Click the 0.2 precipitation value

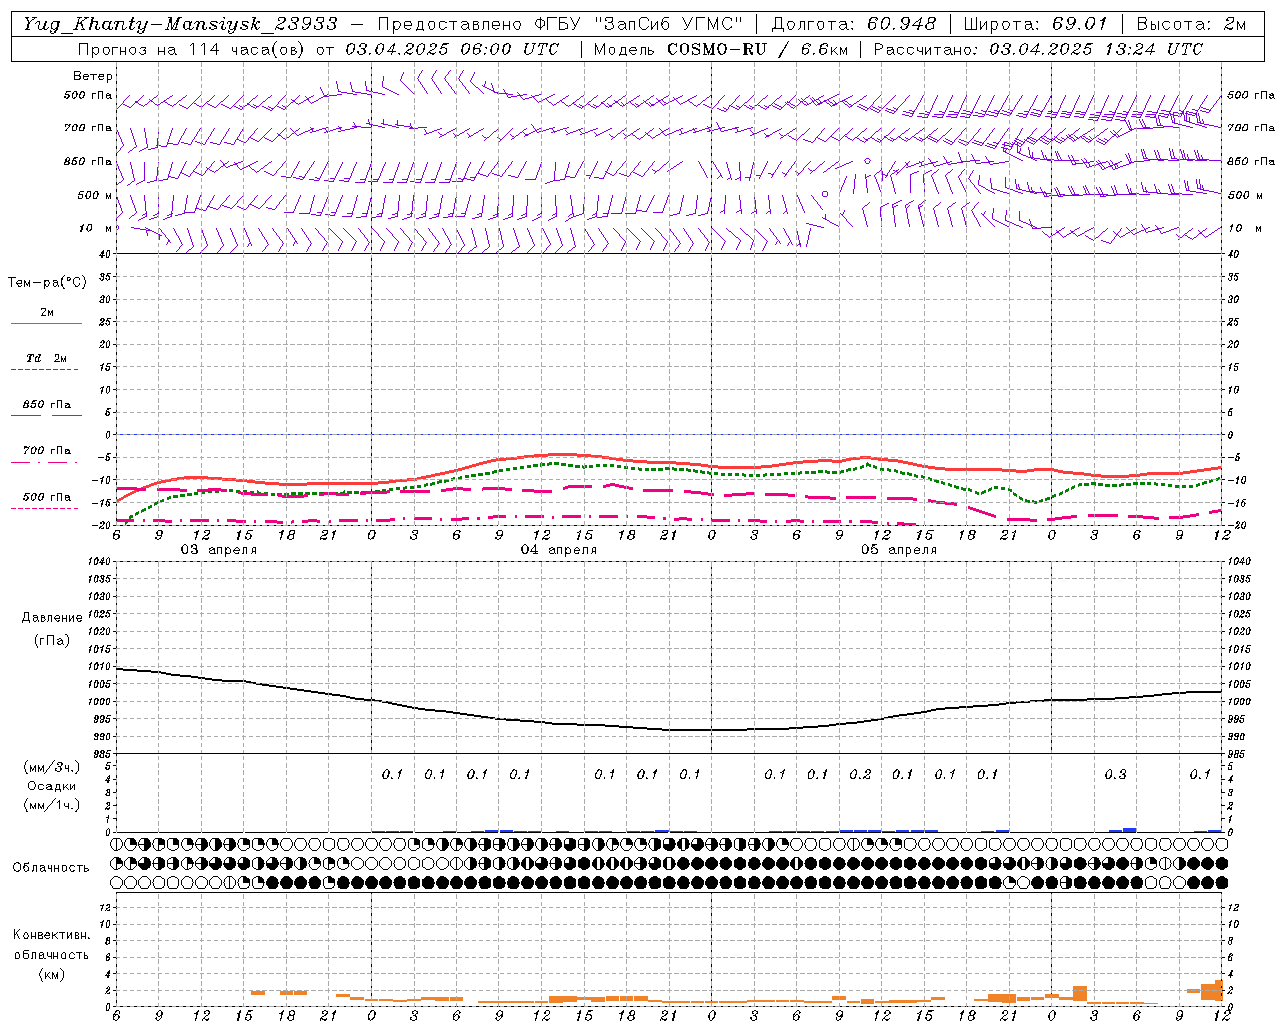(860, 774)
